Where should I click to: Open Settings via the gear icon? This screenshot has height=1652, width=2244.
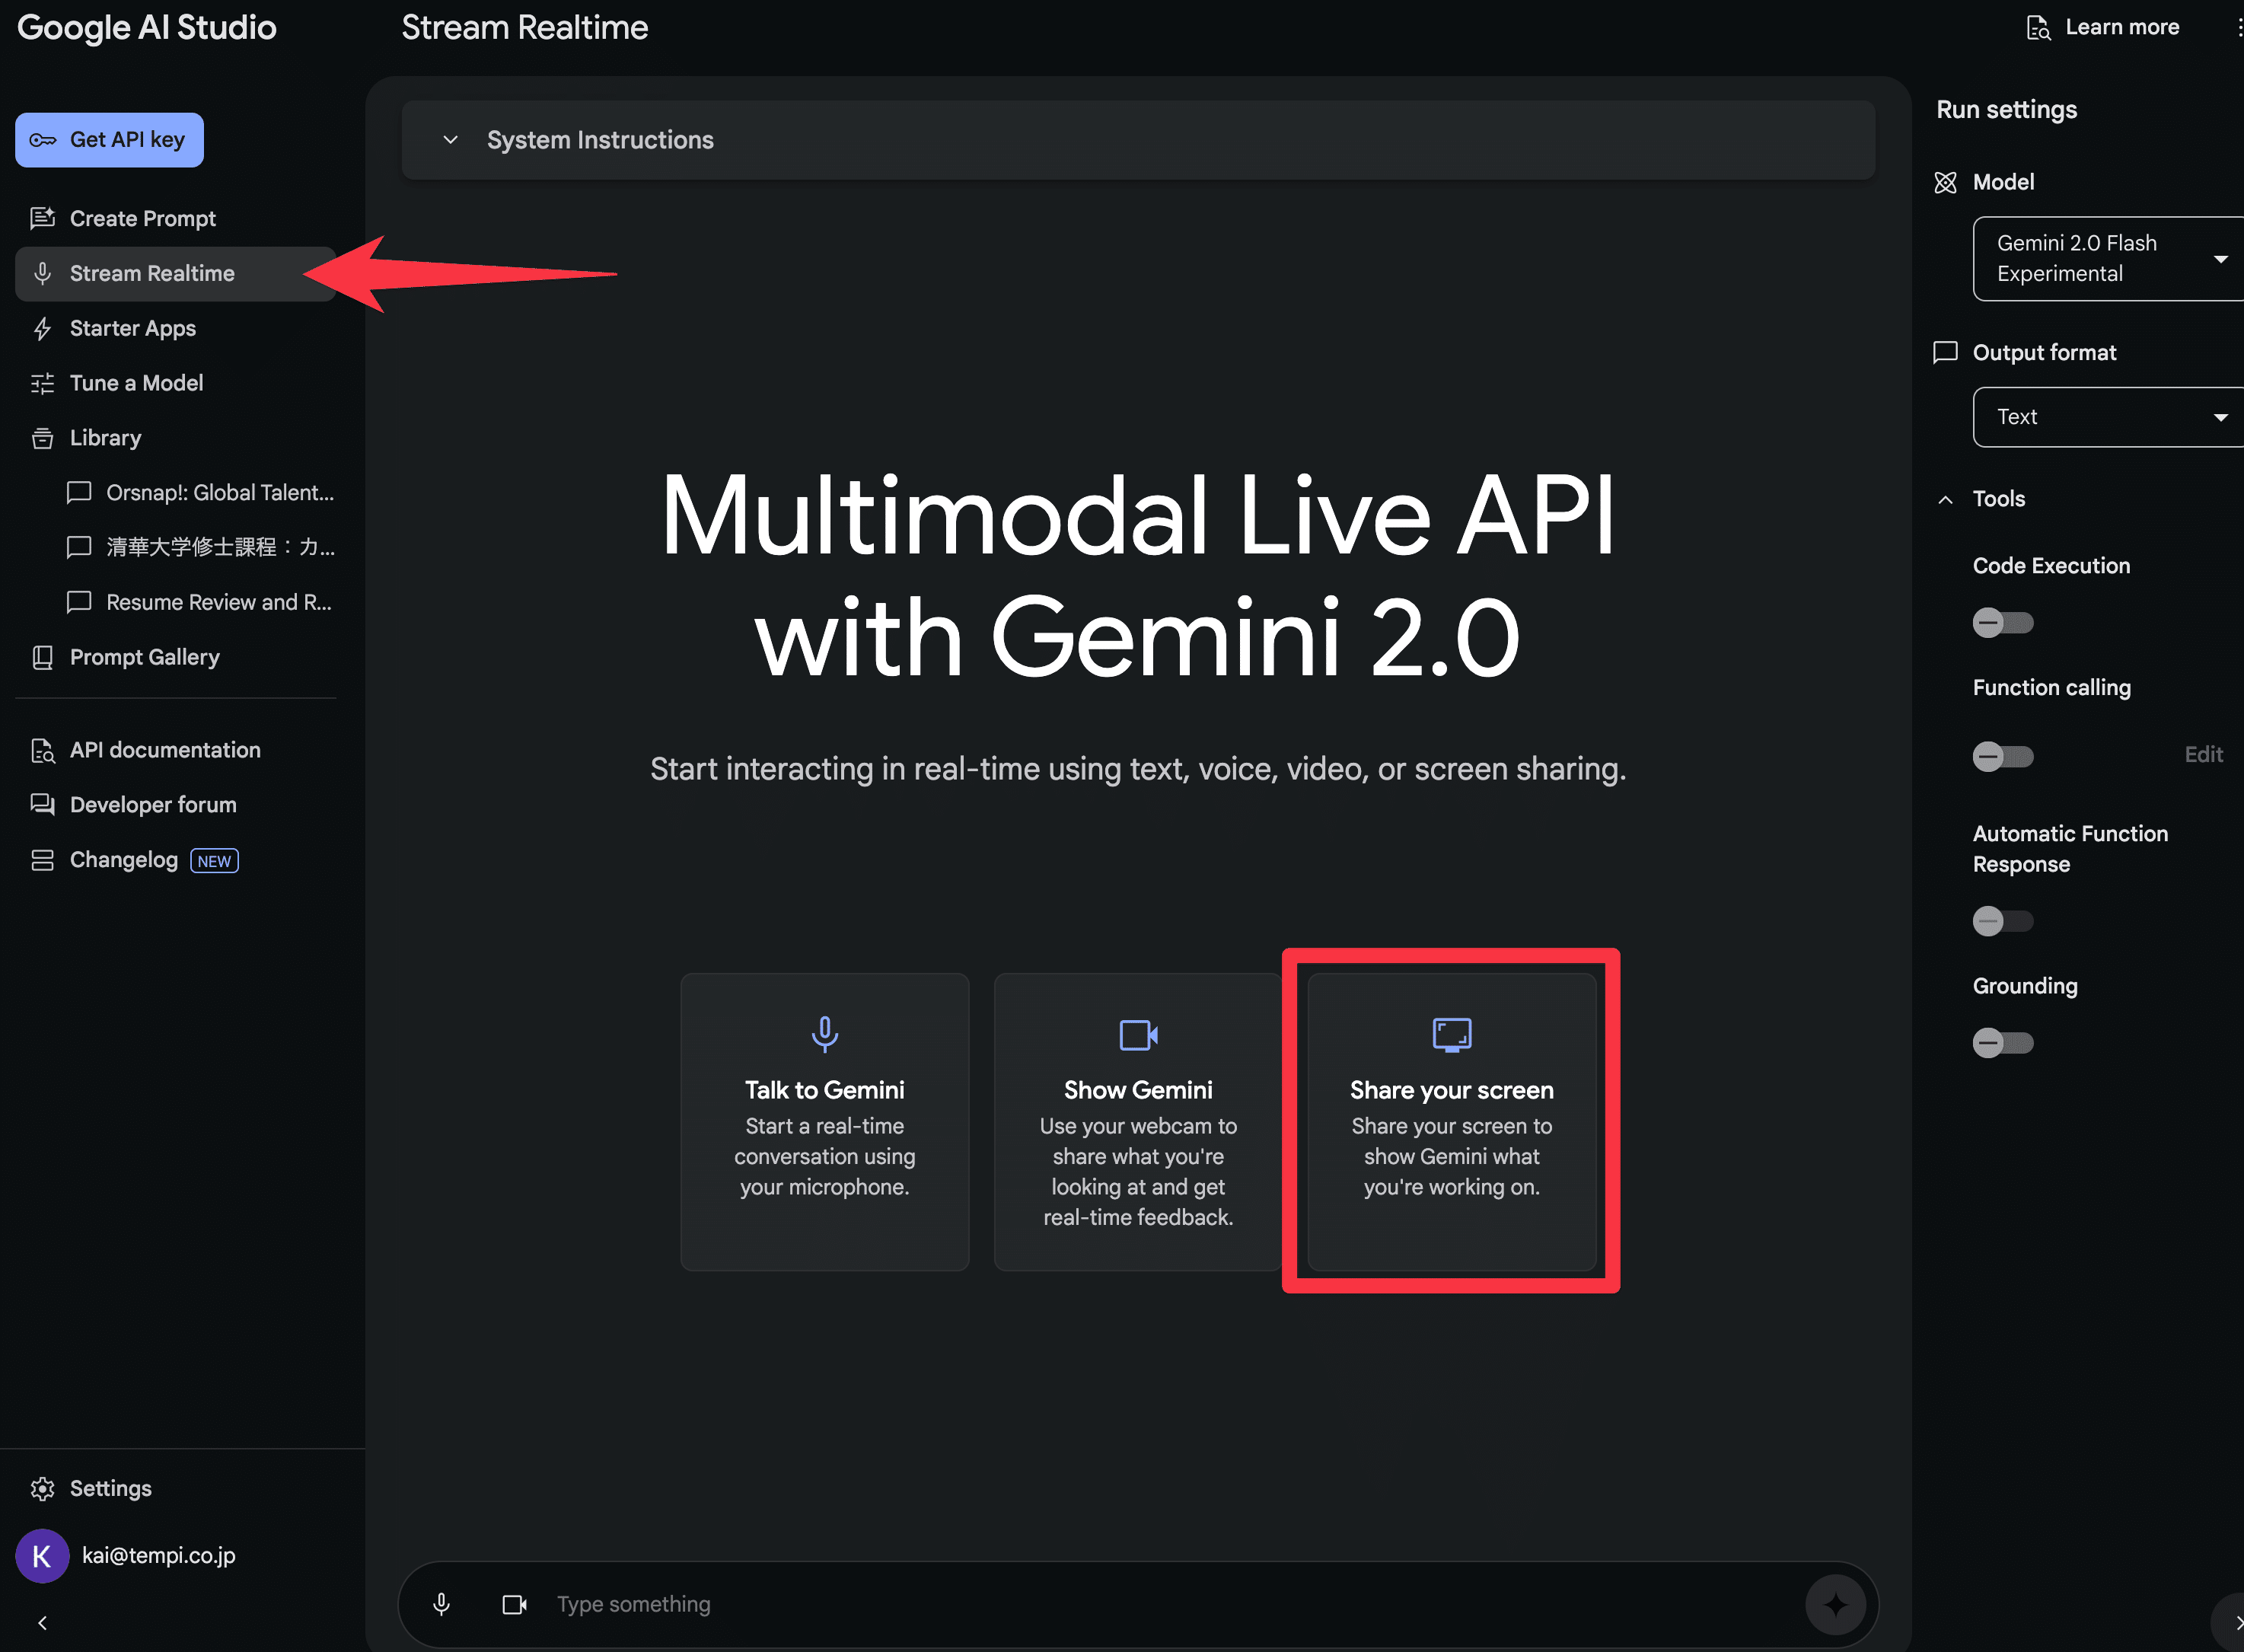coord(42,1488)
